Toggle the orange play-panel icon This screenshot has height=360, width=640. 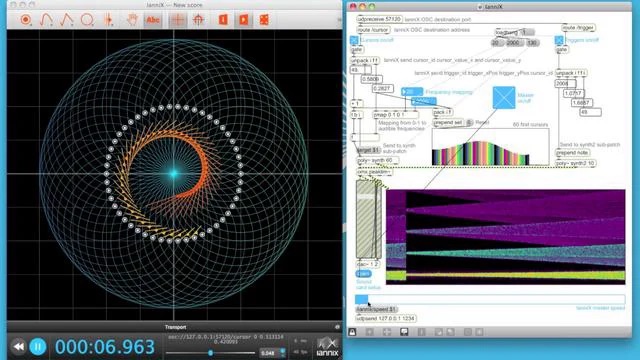pos(244,20)
